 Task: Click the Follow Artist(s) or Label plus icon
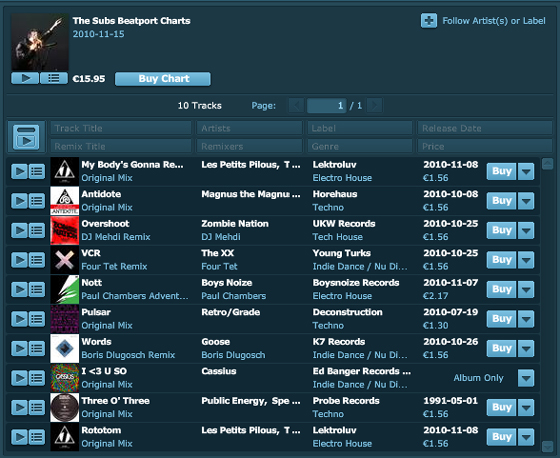pyautogui.click(x=429, y=21)
